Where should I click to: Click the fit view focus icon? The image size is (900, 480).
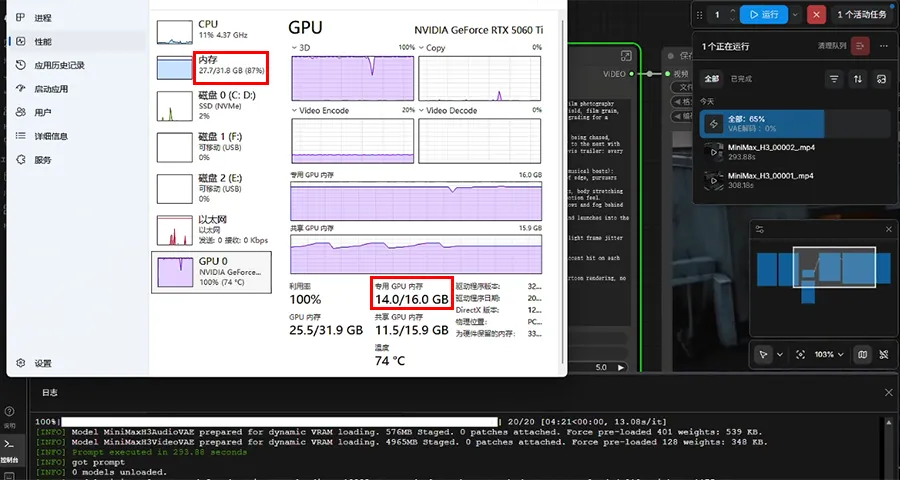click(x=800, y=354)
